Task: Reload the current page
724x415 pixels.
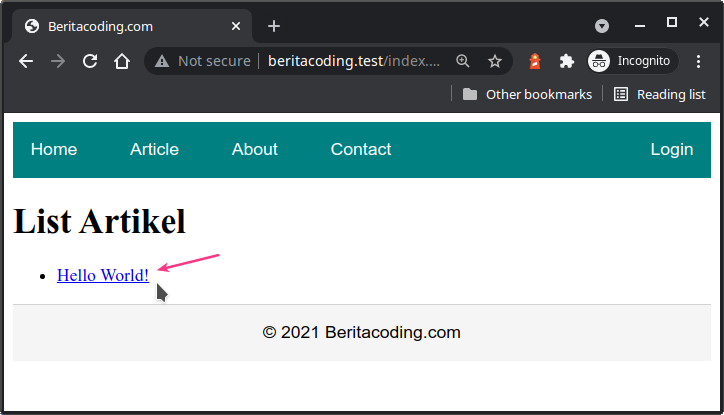Action: point(90,61)
